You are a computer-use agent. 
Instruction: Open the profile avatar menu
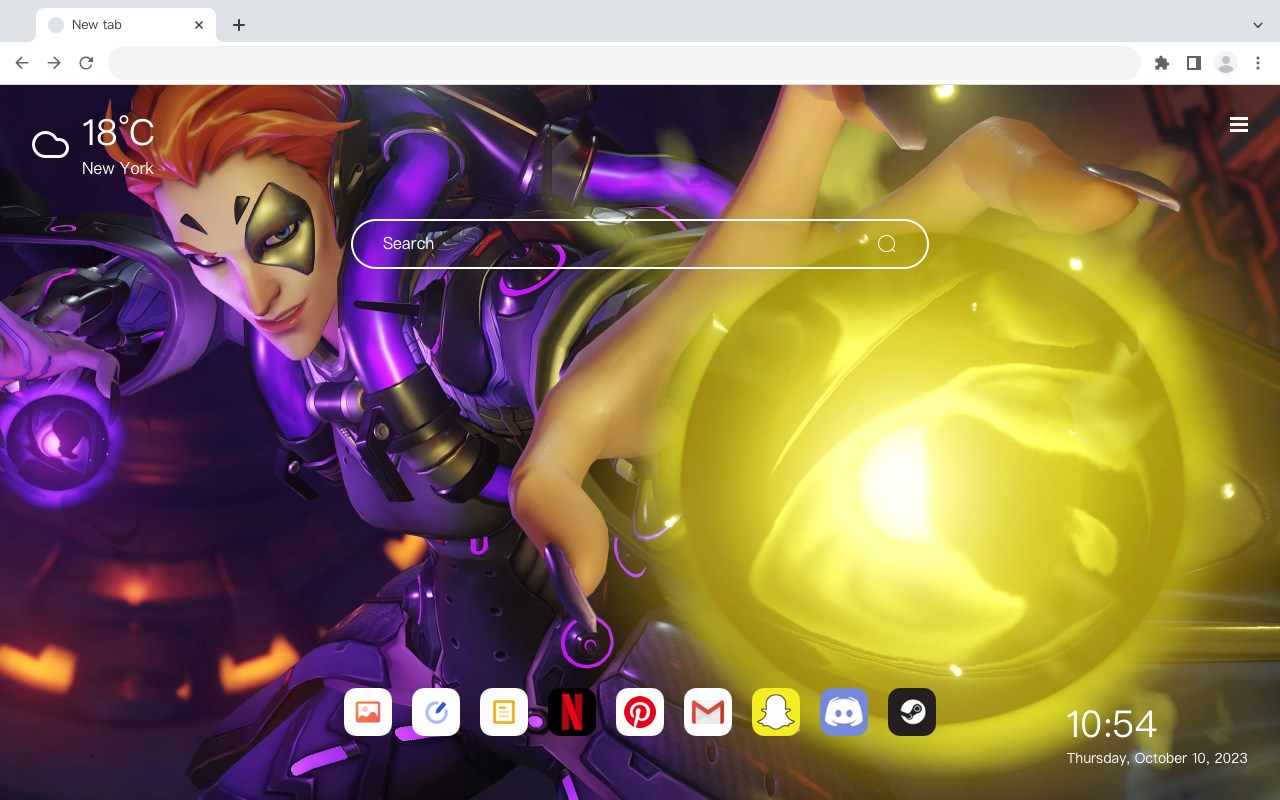pyautogui.click(x=1226, y=63)
